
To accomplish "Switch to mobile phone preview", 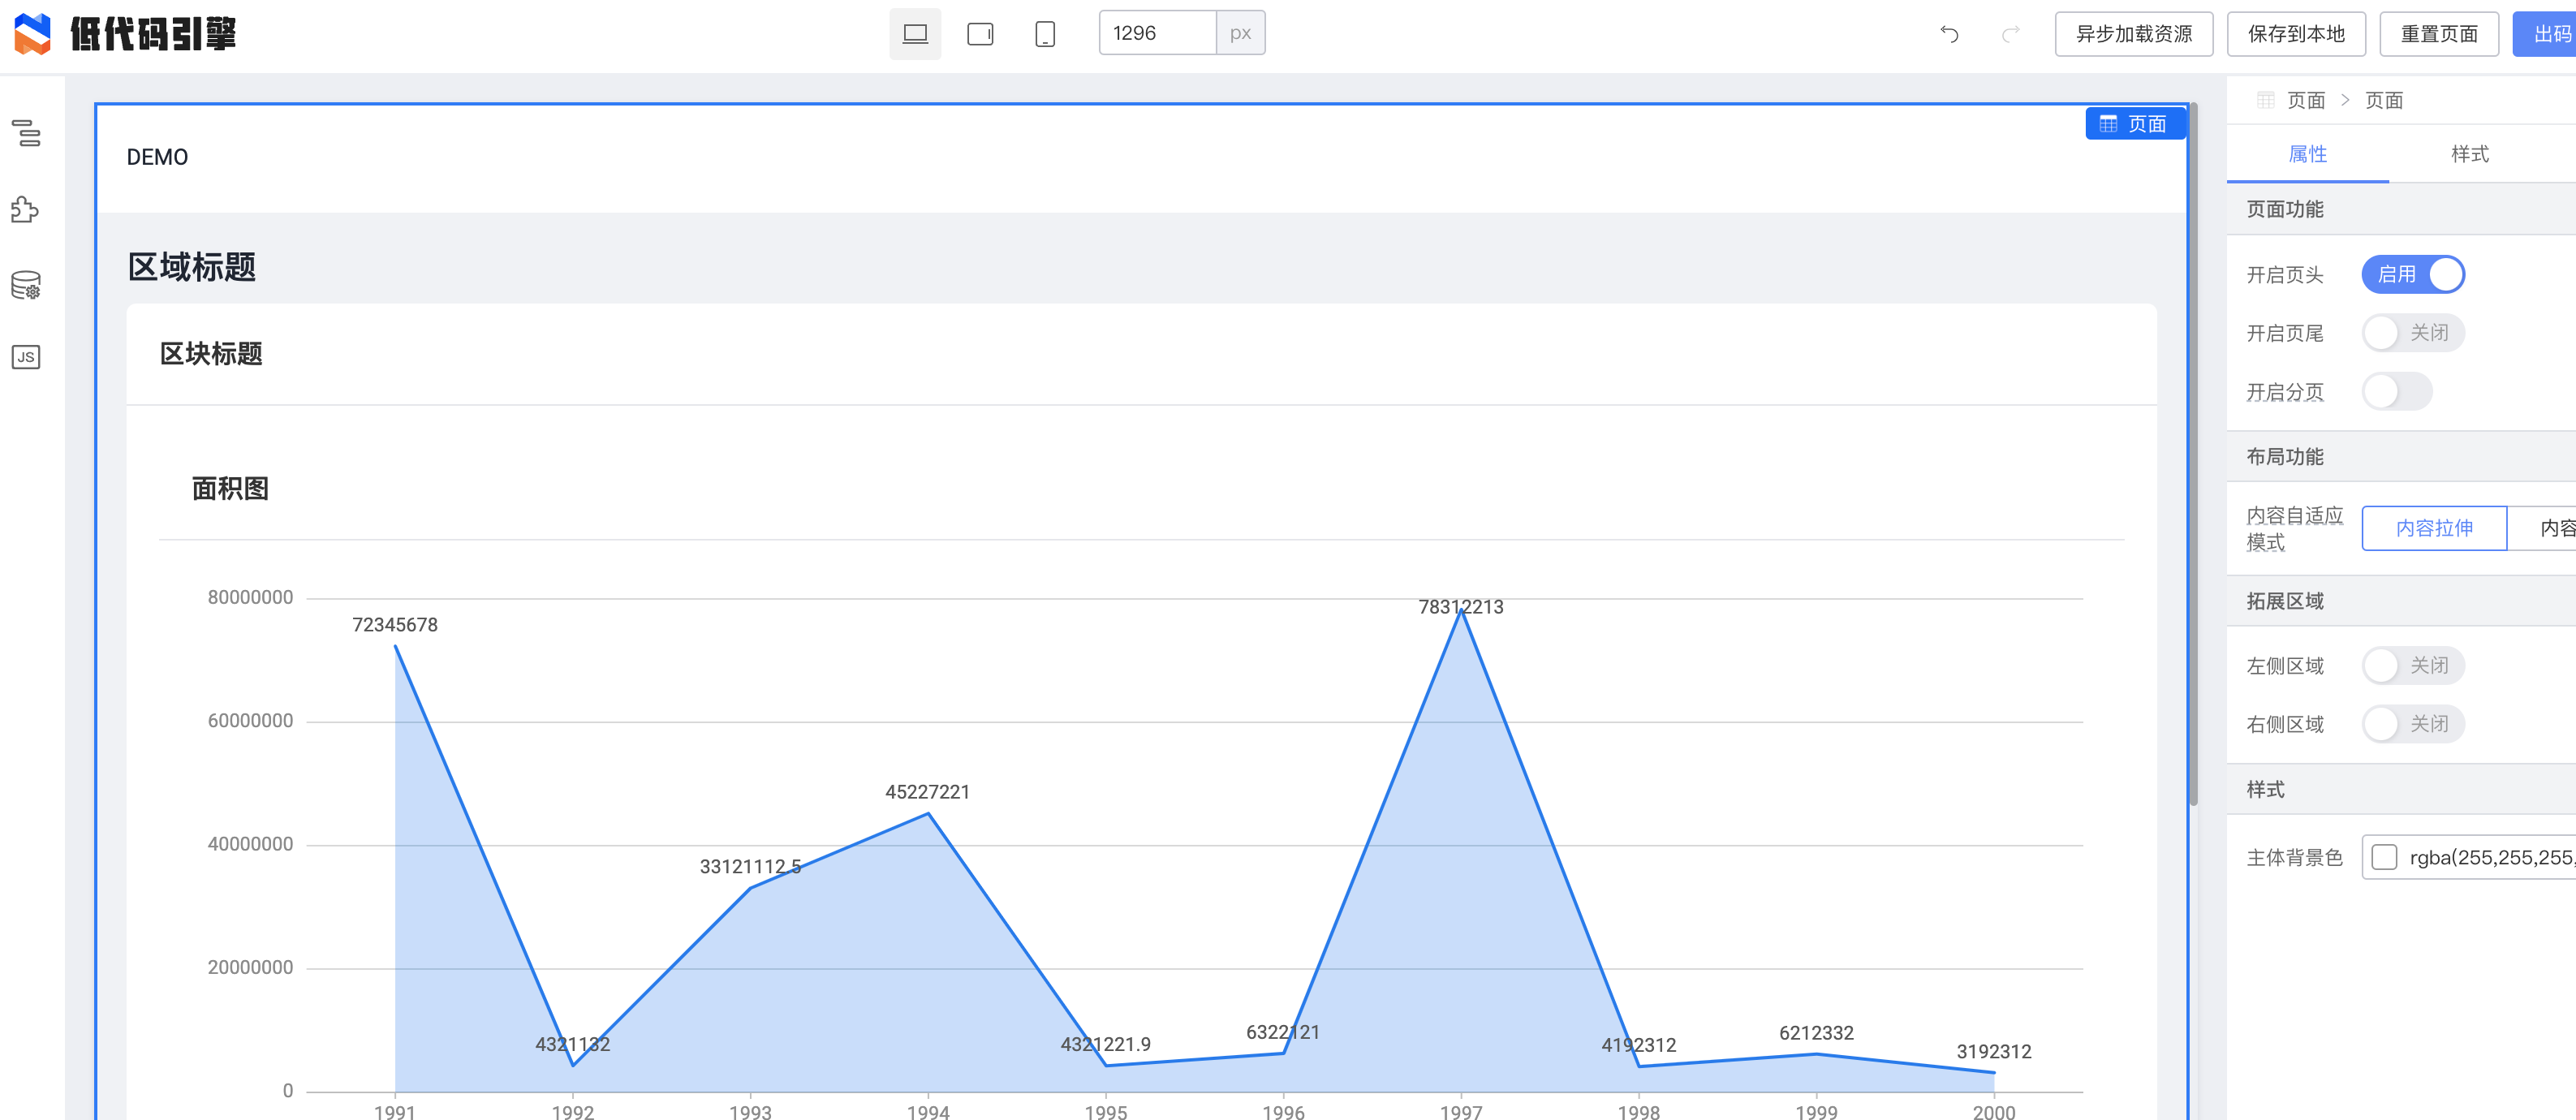I will 1044,34.
